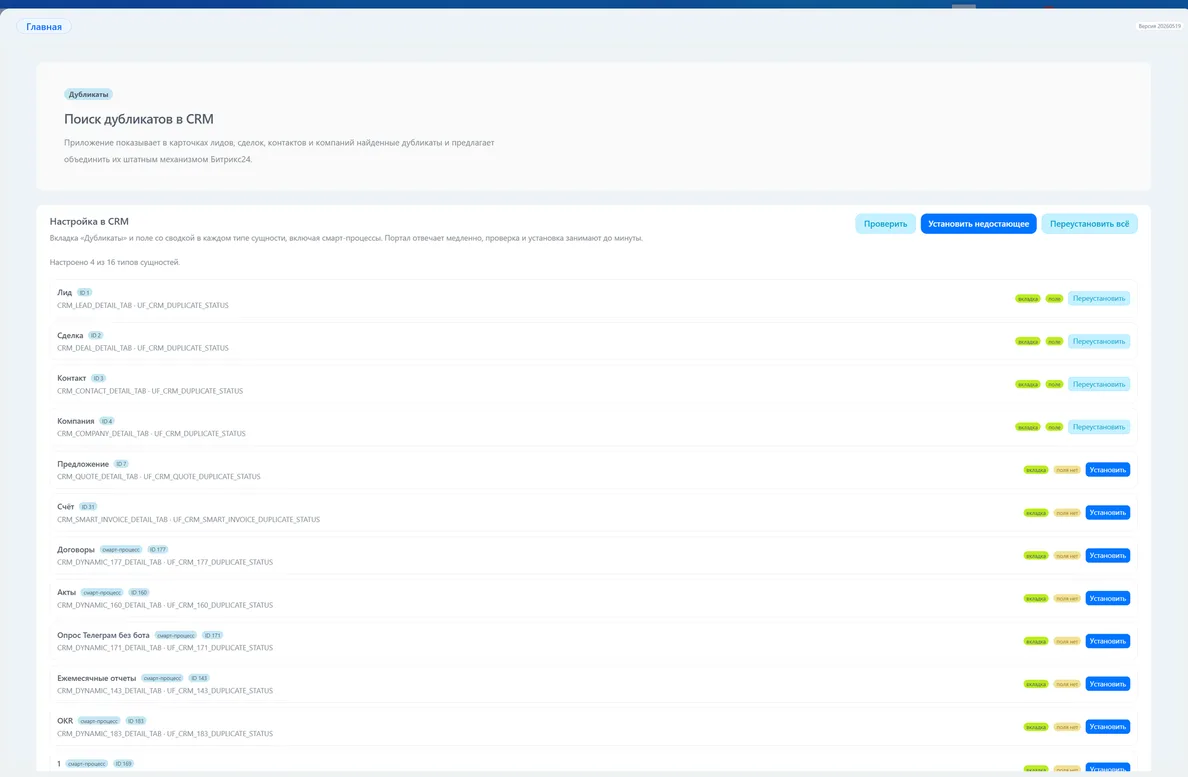The width and height of the screenshot is (1188, 777).
Task: Install setup for Предложение row
Action: (x=1107, y=470)
